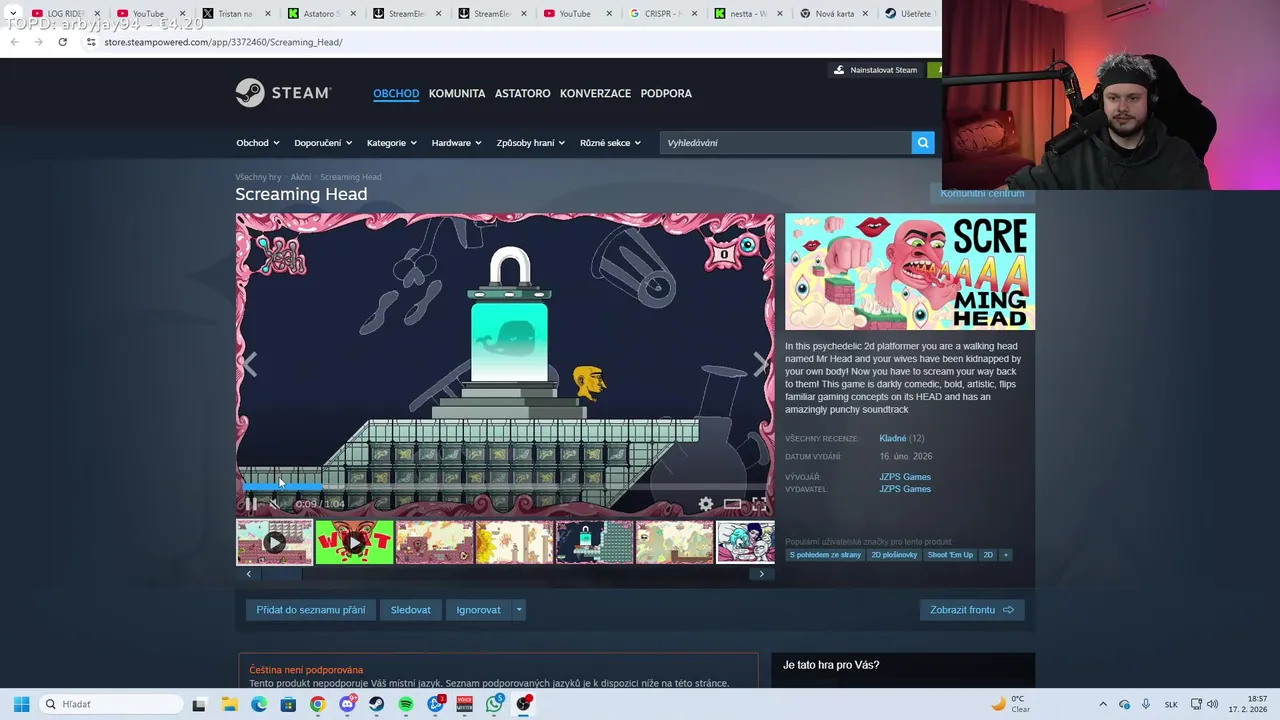Open the Hardware dropdown menu
The width and height of the screenshot is (1280, 720).
pos(457,143)
